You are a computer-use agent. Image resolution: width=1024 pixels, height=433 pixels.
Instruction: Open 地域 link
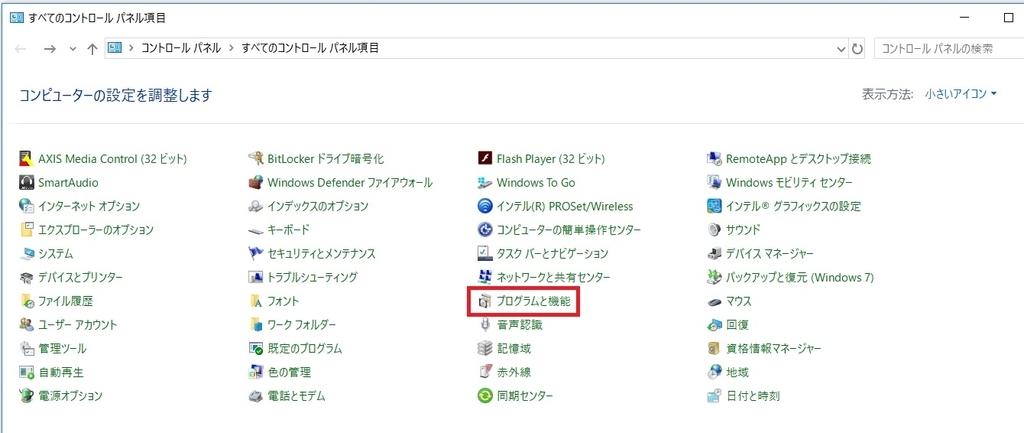pyautogui.click(x=737, y=372)
